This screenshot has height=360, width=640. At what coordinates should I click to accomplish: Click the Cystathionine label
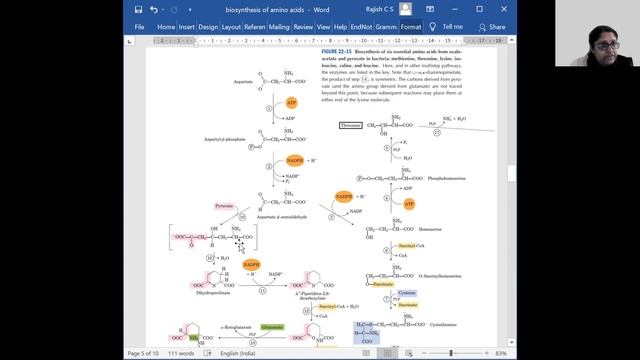(443, 325)
